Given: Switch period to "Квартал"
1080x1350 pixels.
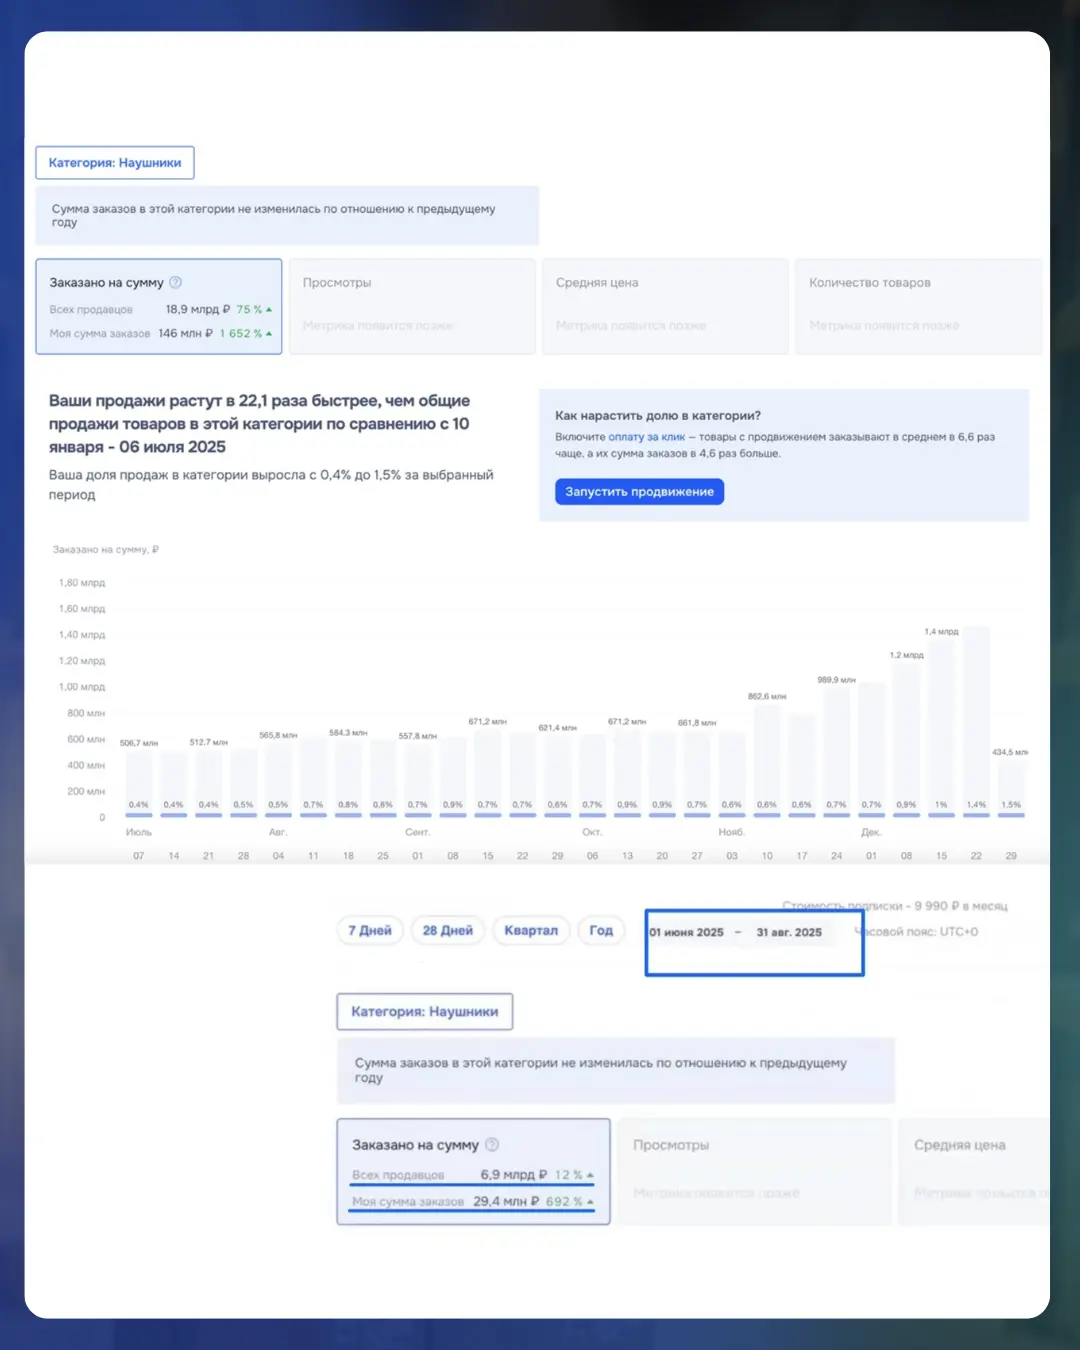Looking at the screenshot, I should tap(530, 931).
